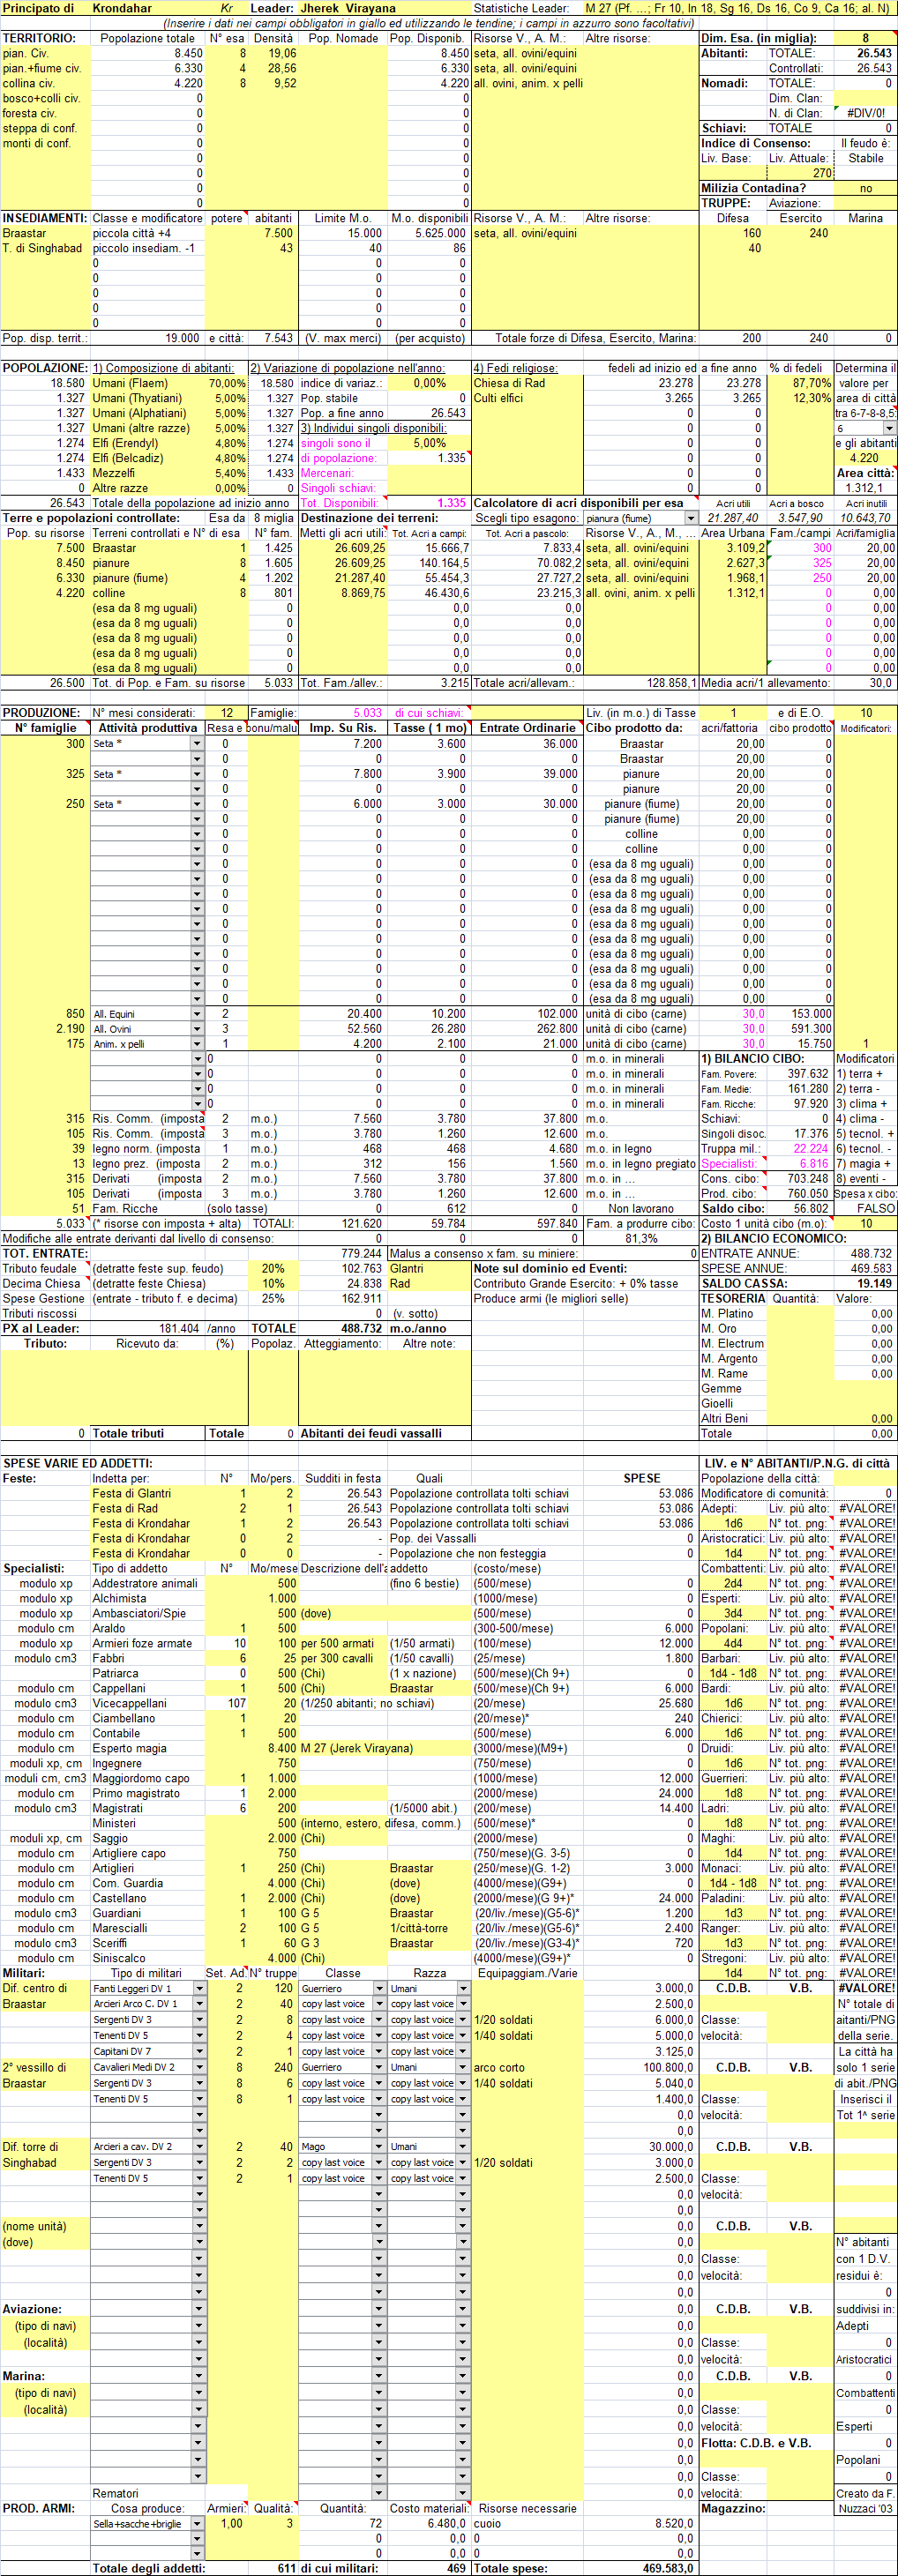898x2576 pixels.
Task: Select the 'Esperto magia' specialist cell
Action: (x=148, y=1748)
